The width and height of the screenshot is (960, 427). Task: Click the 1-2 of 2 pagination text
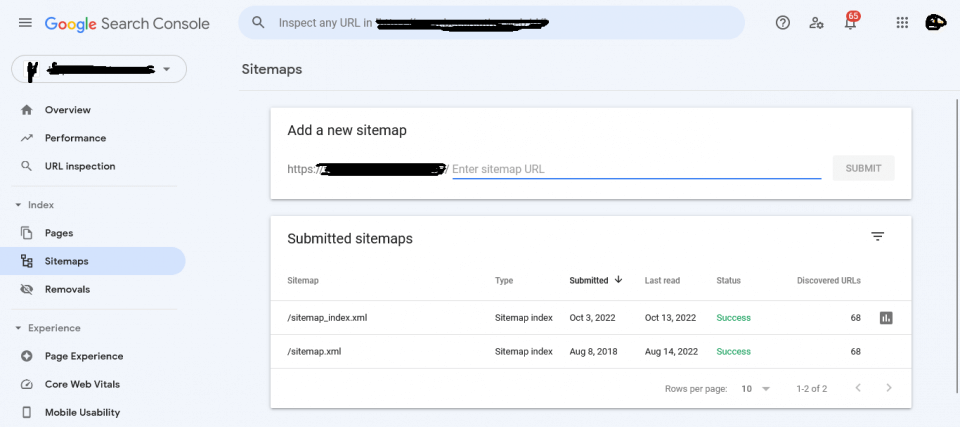pos(812,388)
